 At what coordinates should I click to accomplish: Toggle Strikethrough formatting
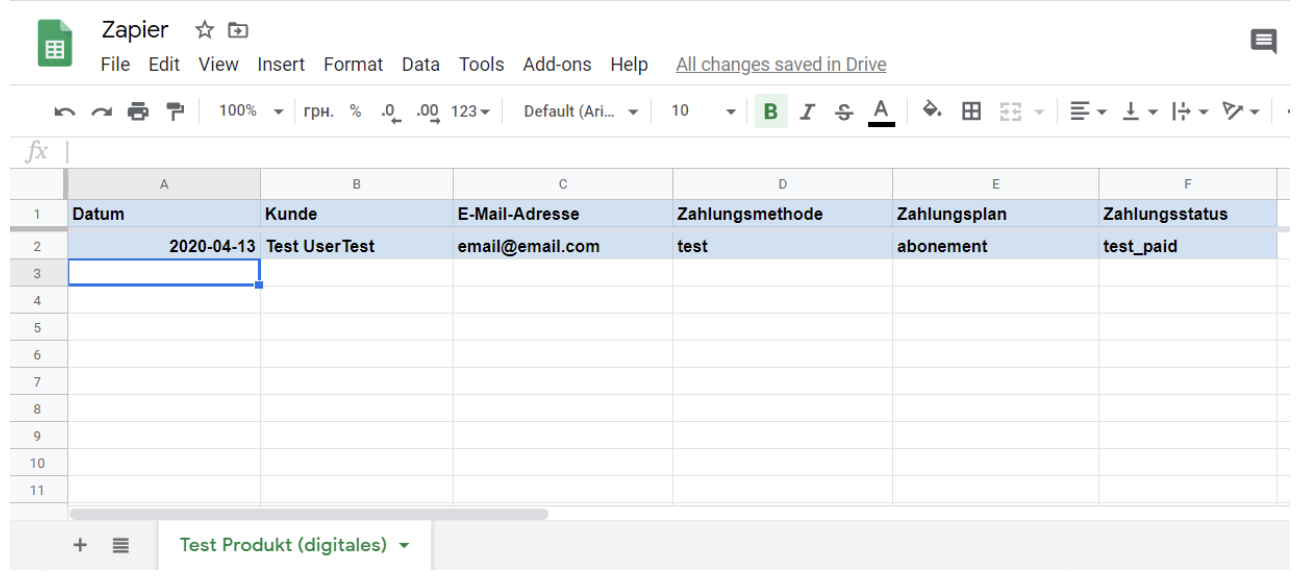(x=844, y=111)
